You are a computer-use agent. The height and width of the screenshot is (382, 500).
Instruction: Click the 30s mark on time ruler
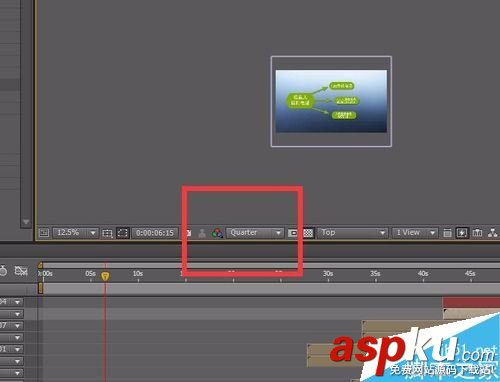click(328, 274)
